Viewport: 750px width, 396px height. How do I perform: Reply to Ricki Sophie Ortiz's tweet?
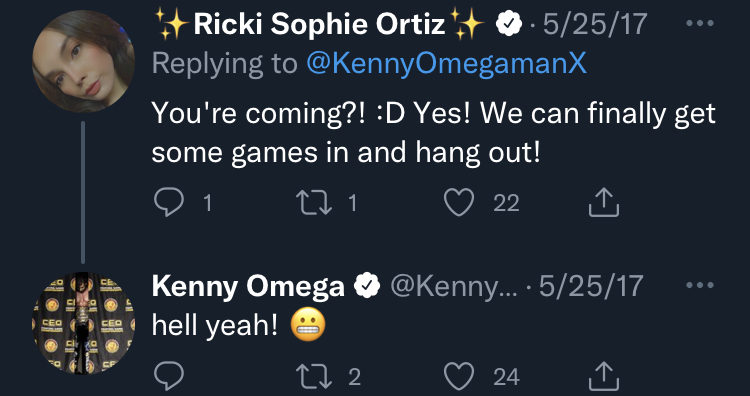pos(169,202)
